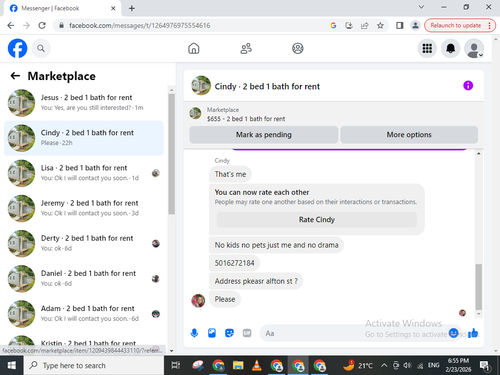This screenshot has height=375, width=500.
Task: Open conversation information purple icon
Action: coord(468,86)
